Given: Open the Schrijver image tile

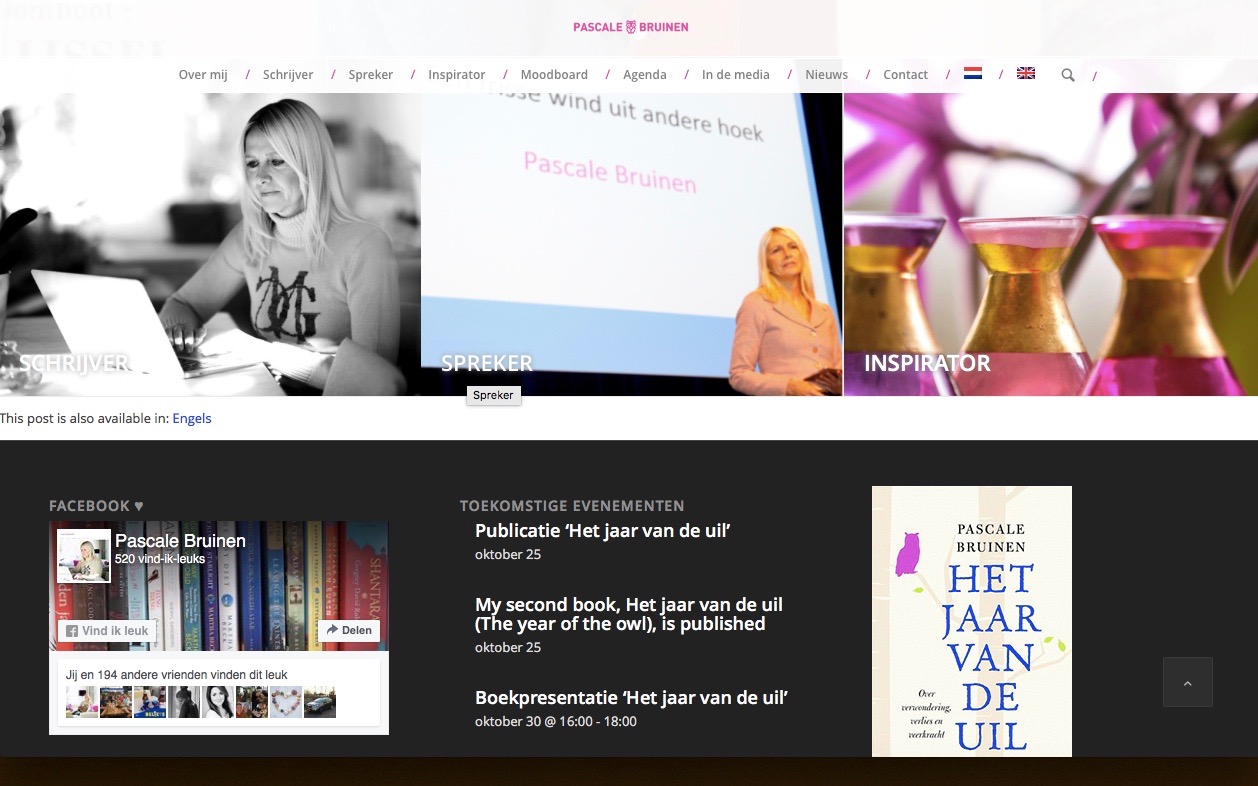Looking at the screenshot, I should point(210,245).
